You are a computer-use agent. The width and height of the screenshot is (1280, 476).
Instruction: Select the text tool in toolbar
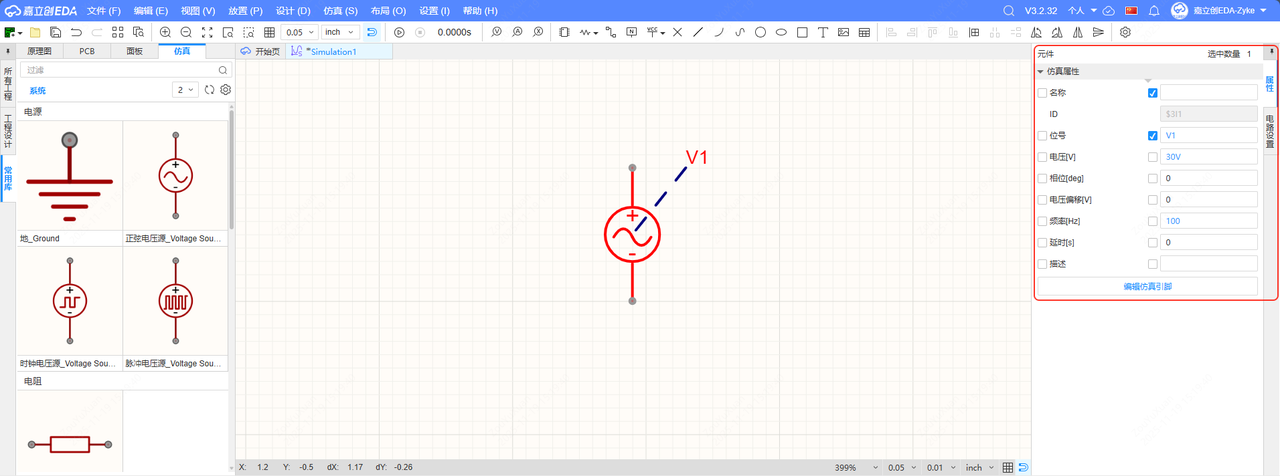(x=822, y=32)
